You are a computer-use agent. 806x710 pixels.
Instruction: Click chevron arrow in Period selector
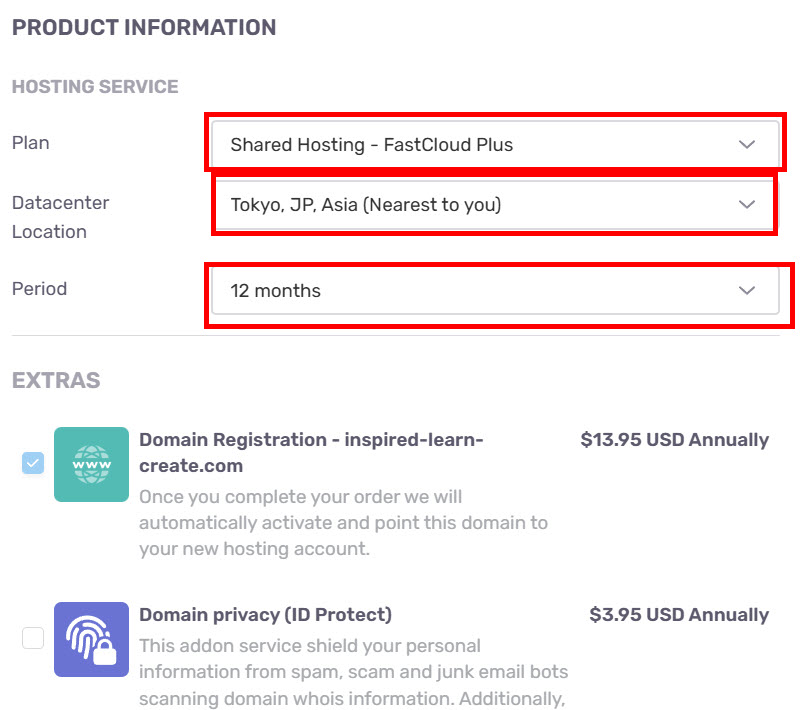click(747, 290)
